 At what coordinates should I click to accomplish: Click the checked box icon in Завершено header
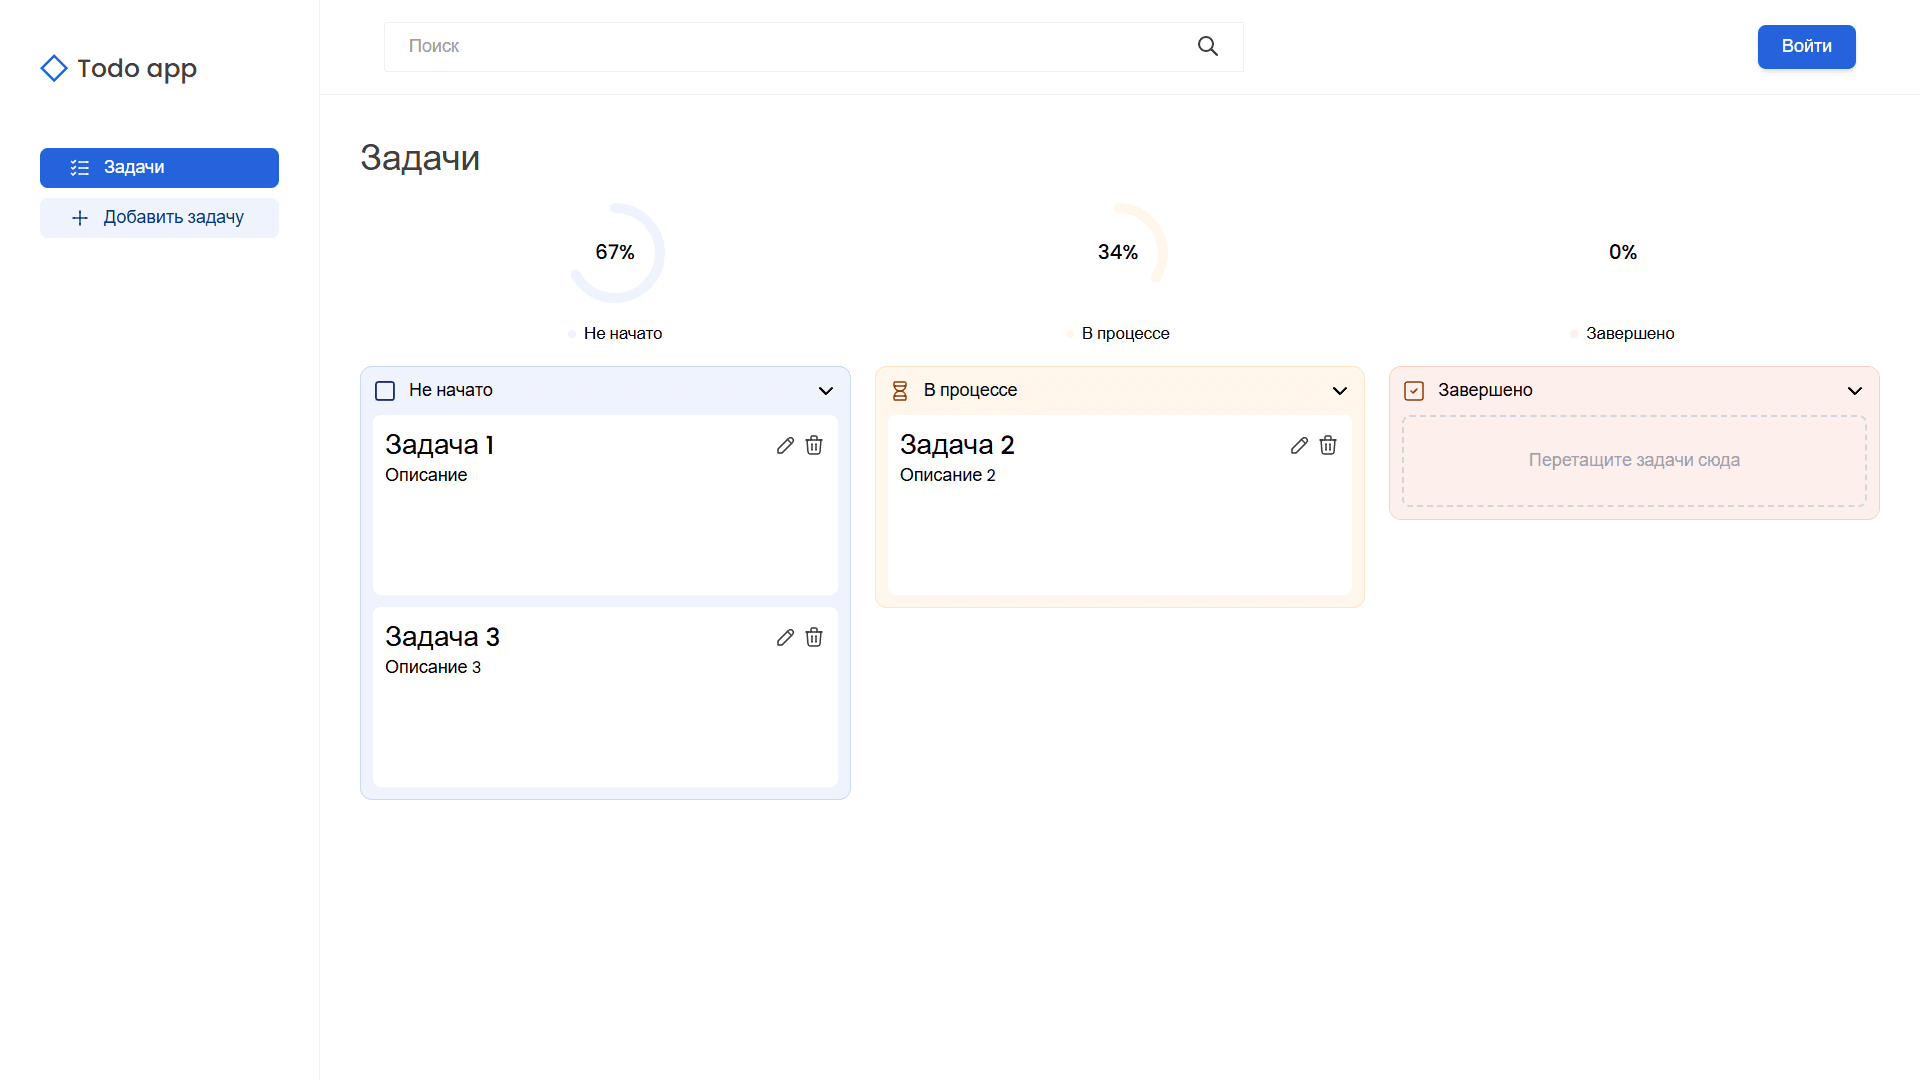coord(1414,391)
